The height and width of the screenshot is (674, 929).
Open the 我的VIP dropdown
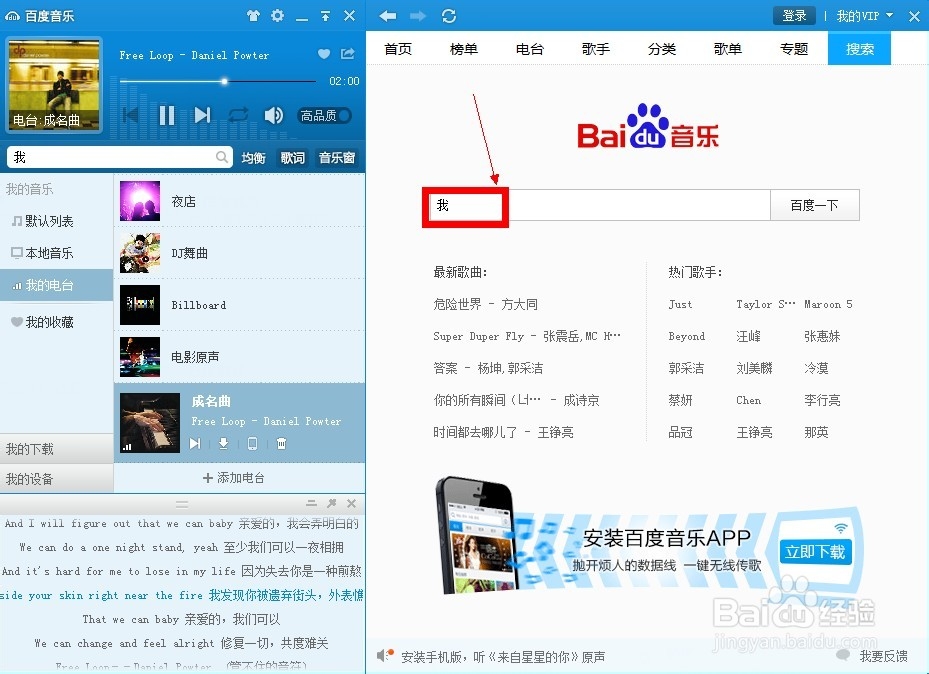[x=864, y=16]
